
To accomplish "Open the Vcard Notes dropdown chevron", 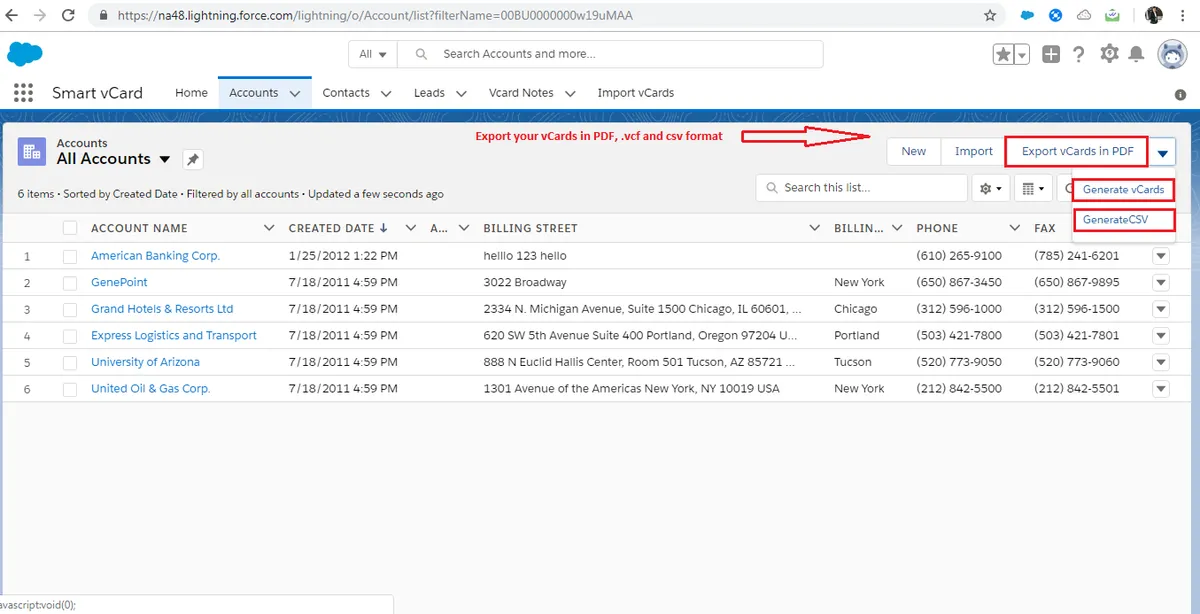I will click(x=570, y=93).
